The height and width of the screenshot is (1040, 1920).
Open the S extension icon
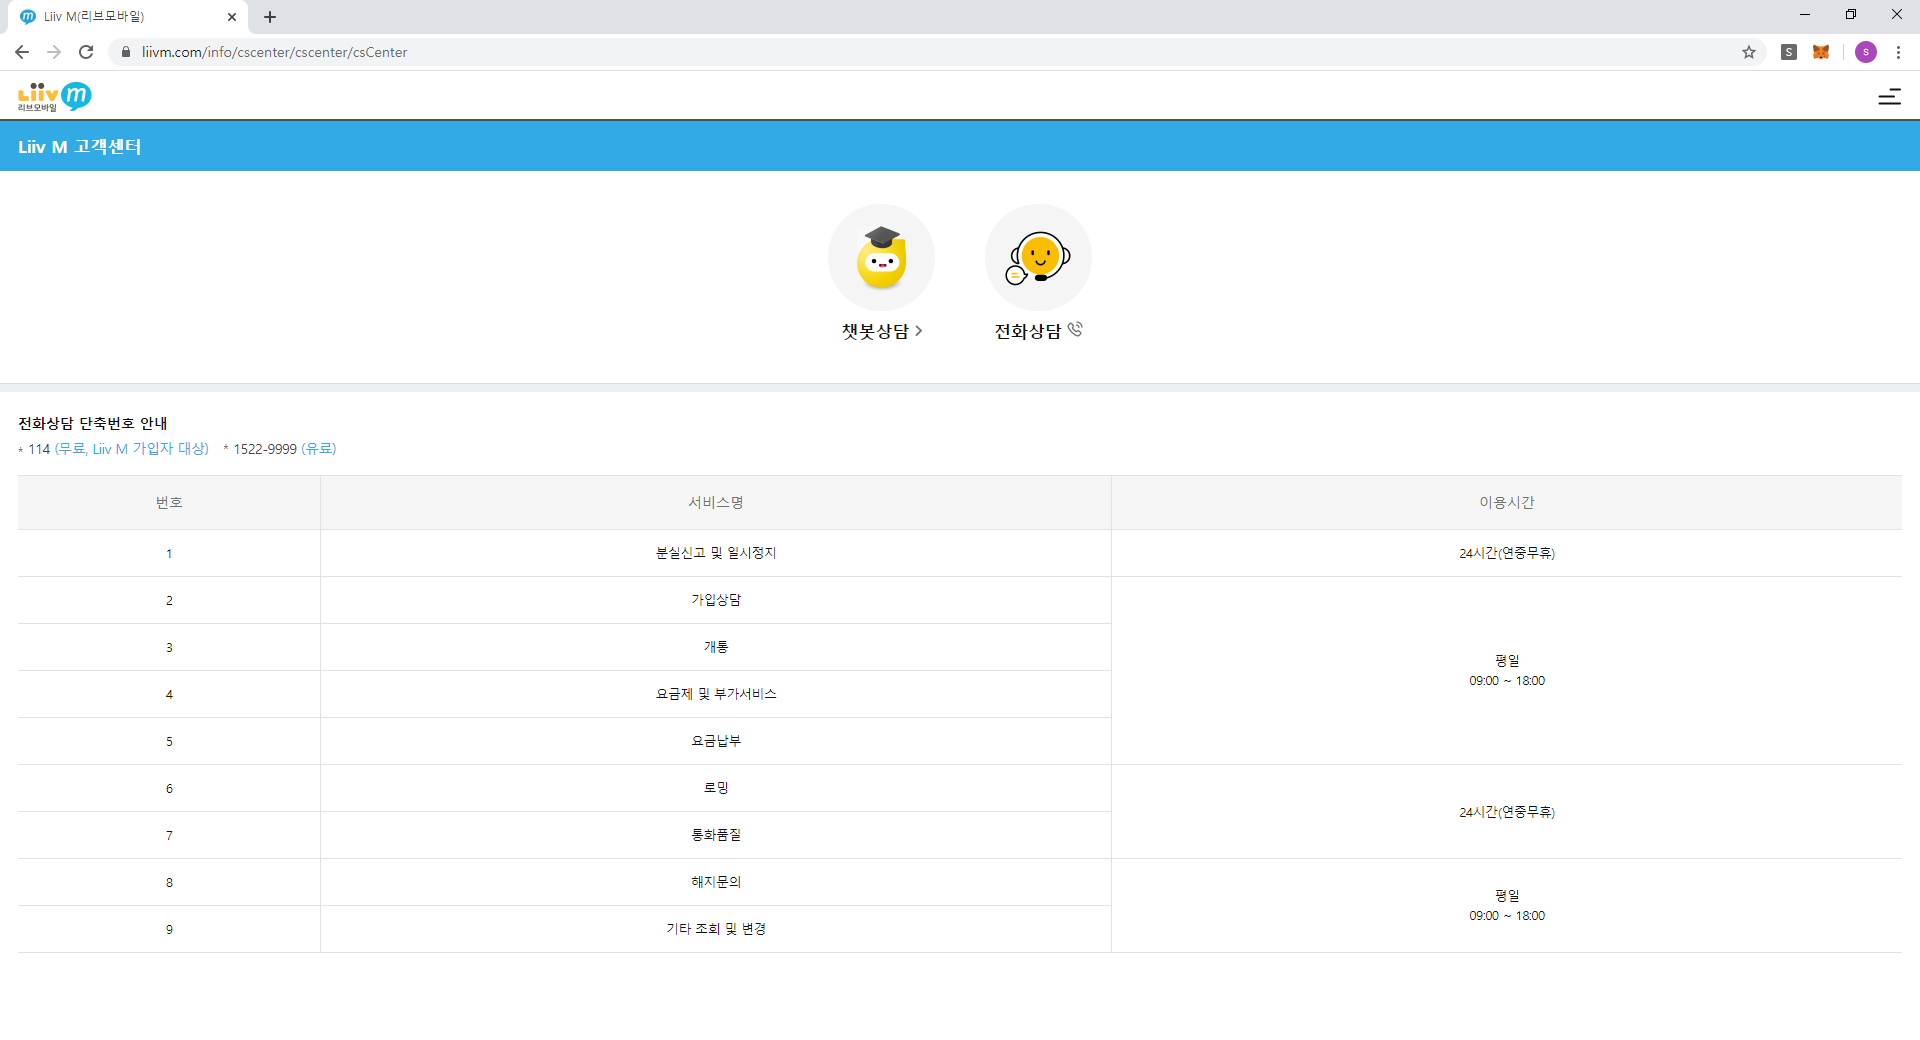click(1789, 52)
